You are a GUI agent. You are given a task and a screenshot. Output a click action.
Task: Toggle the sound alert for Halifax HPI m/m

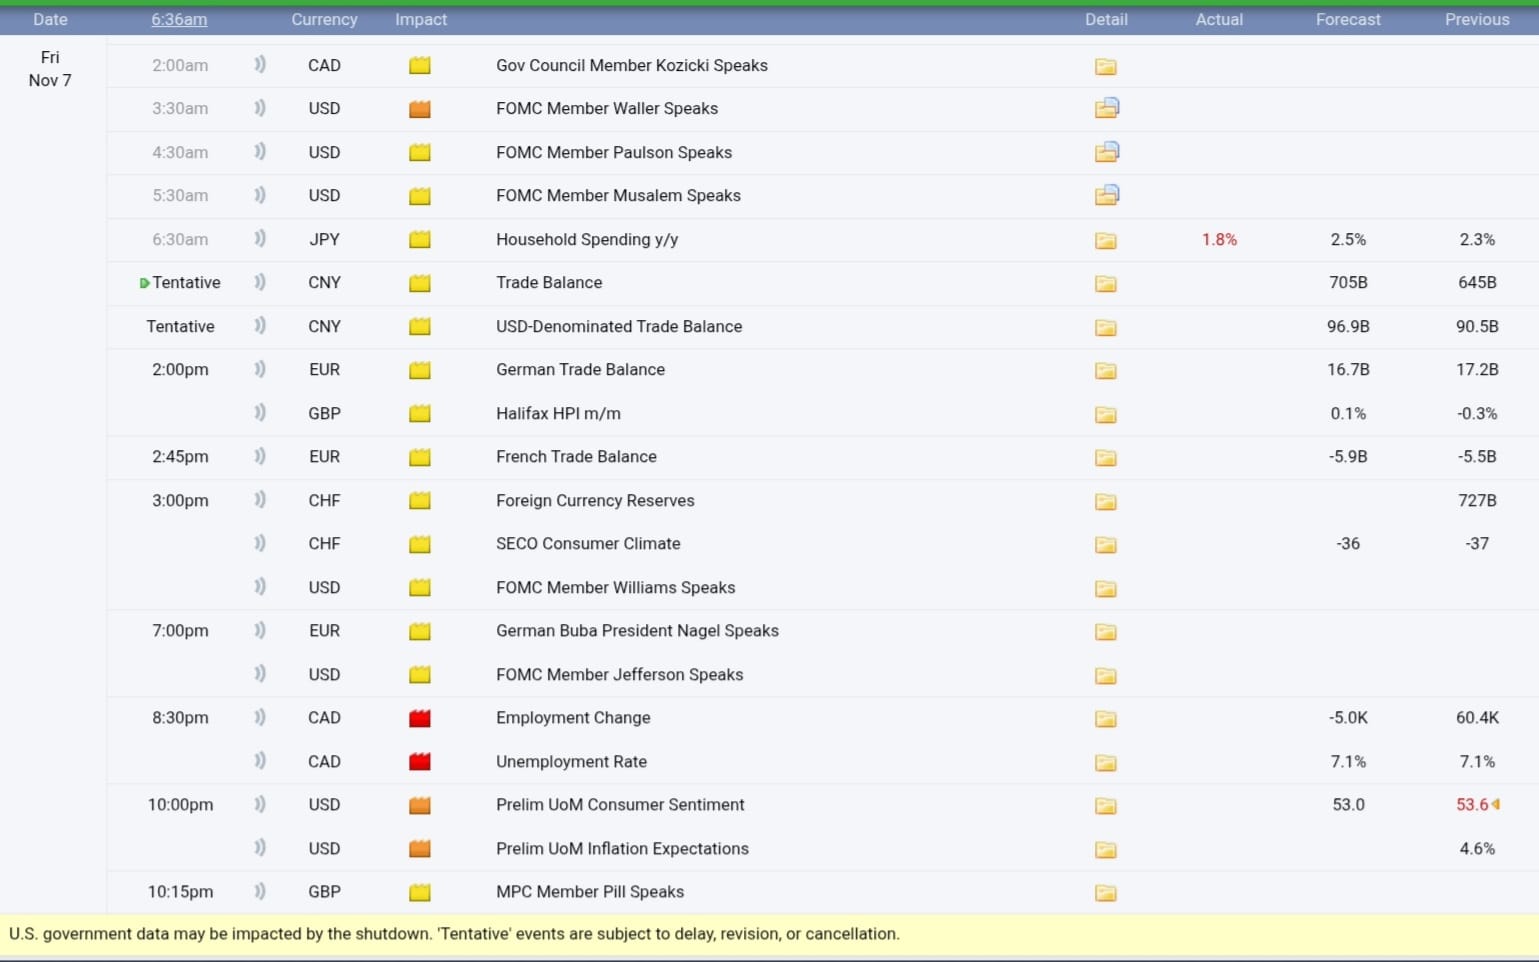coord(260,412)
